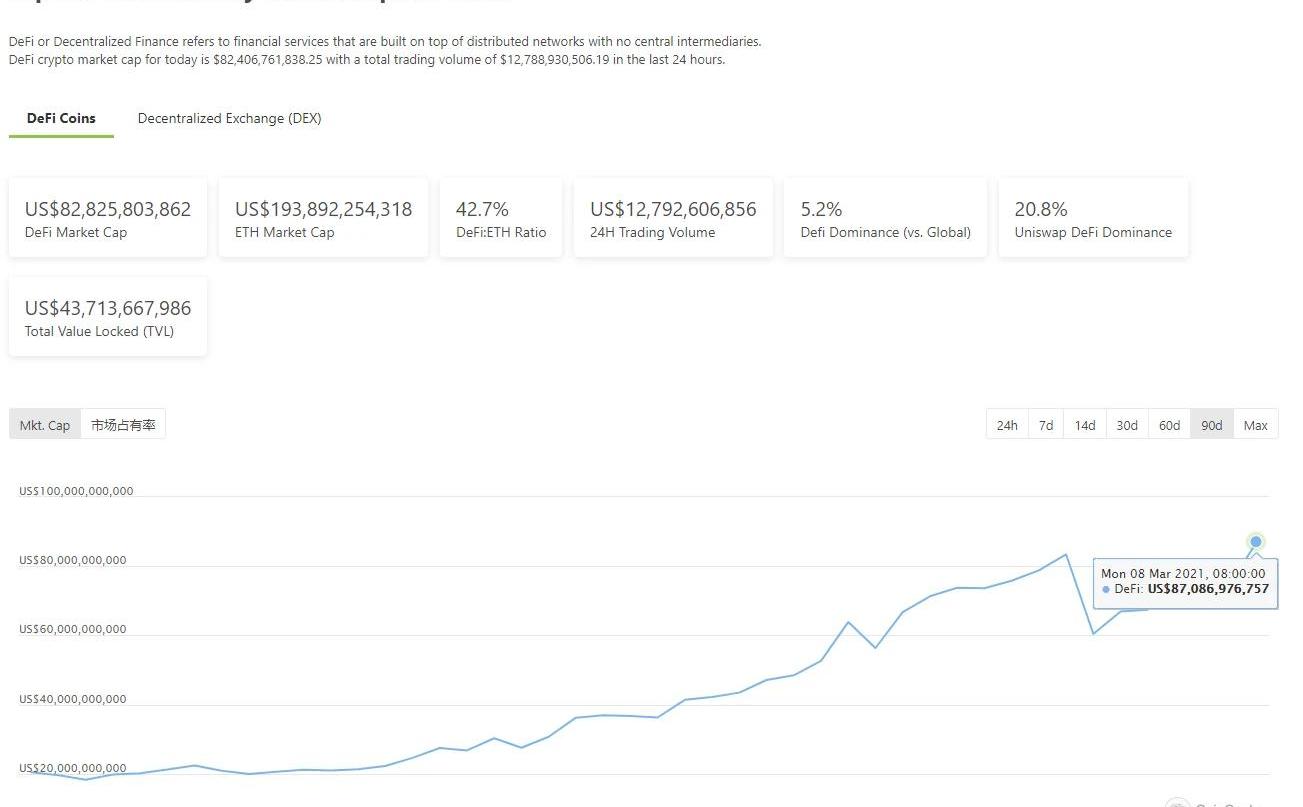Set chart range to 24h
Screen dimensions: 1303x807
pos(1007,425)
